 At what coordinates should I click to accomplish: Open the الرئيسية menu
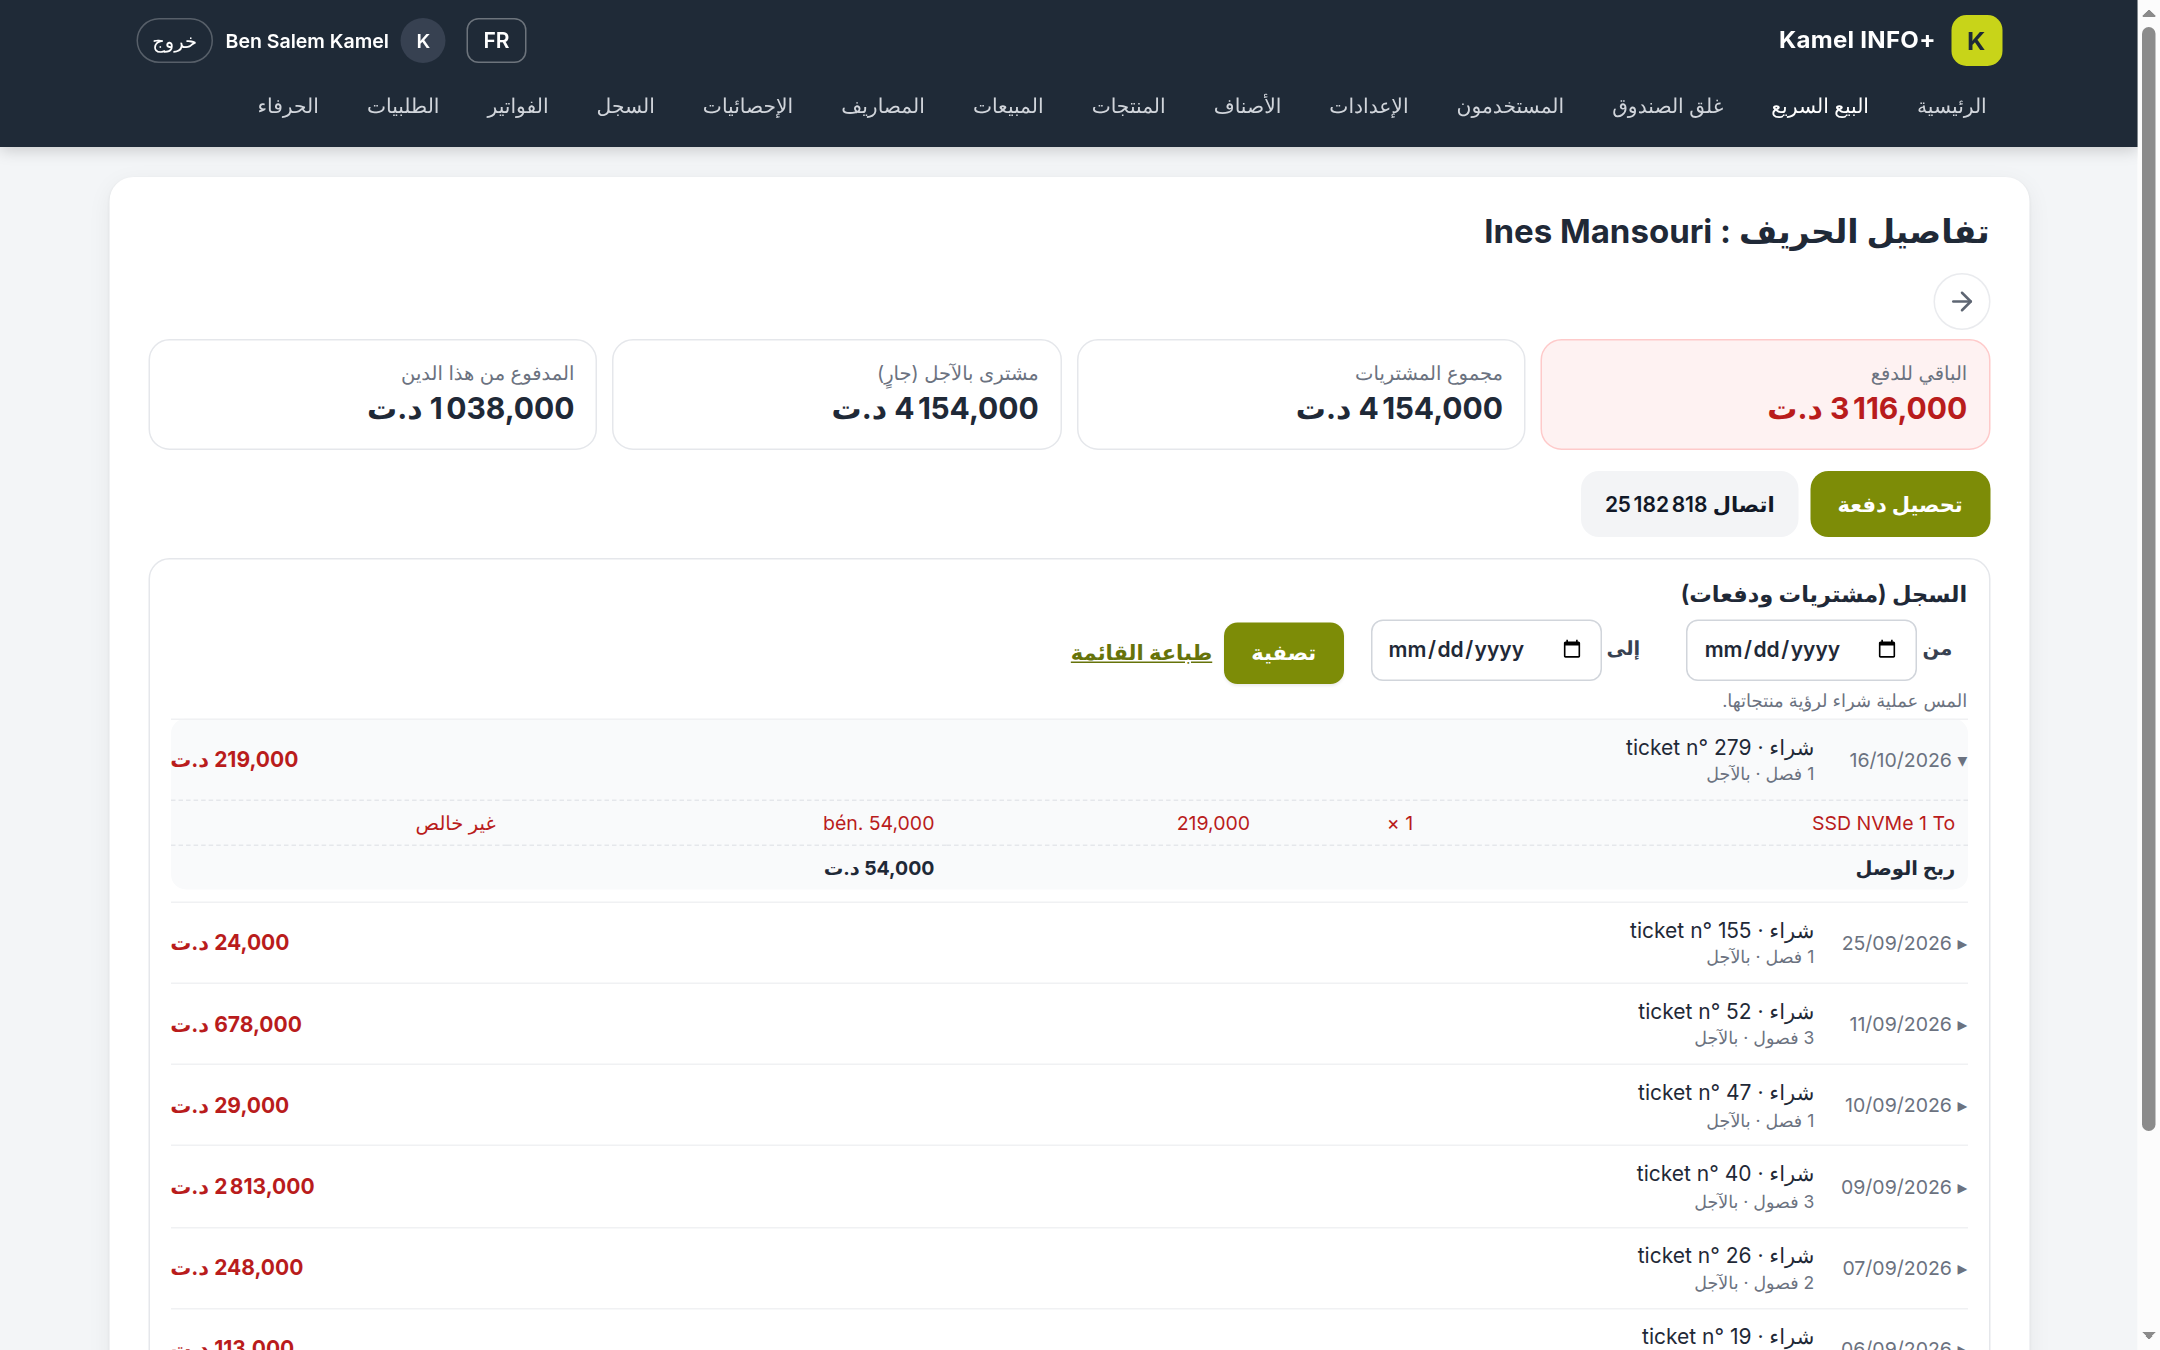1951,106
